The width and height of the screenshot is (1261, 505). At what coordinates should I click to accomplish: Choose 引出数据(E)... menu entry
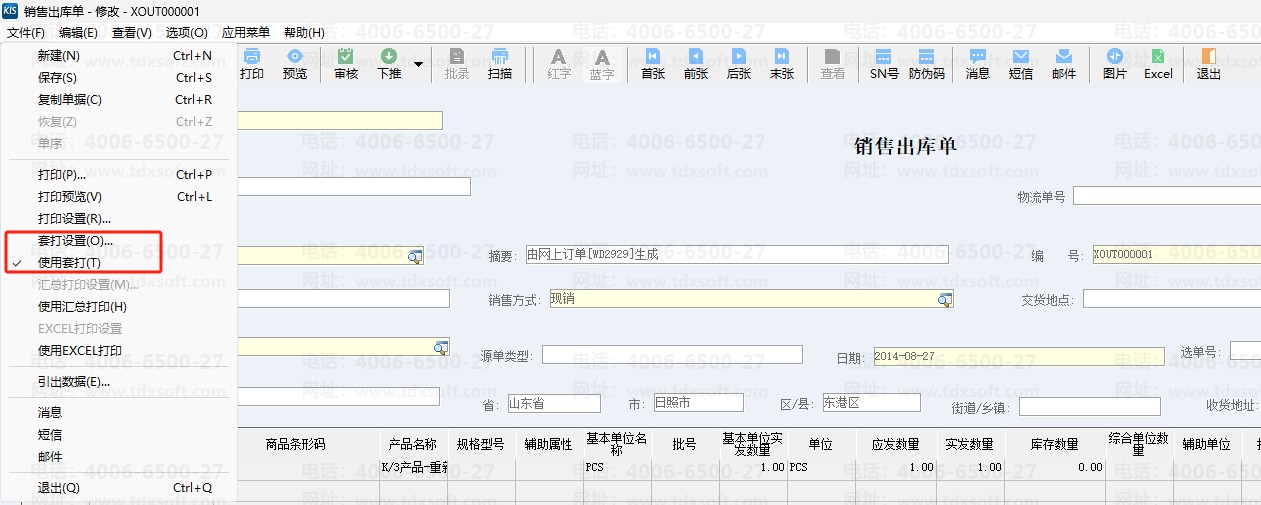(119, 382)
